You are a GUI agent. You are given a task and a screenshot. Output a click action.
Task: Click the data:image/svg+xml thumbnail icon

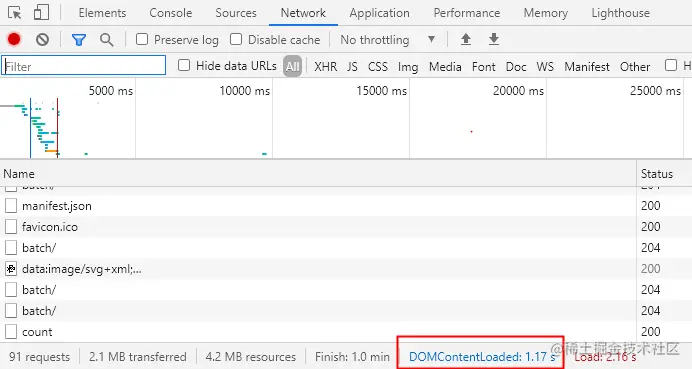(11, 269)
